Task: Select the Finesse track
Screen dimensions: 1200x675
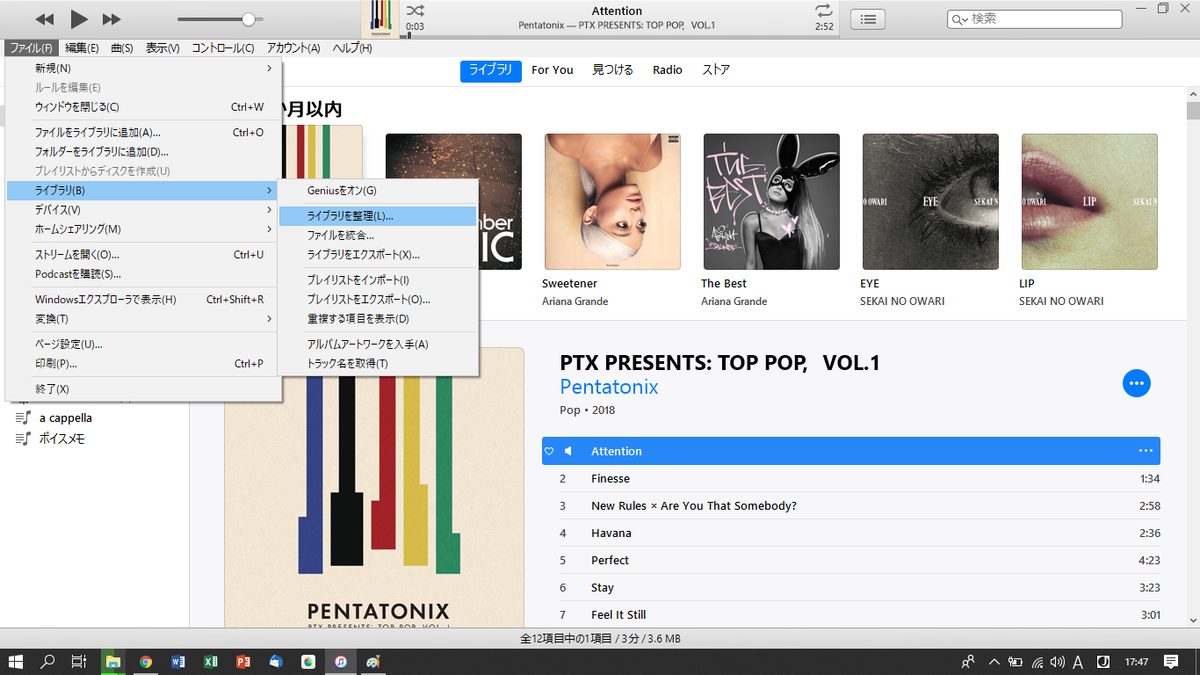Action: pos(851,479)
